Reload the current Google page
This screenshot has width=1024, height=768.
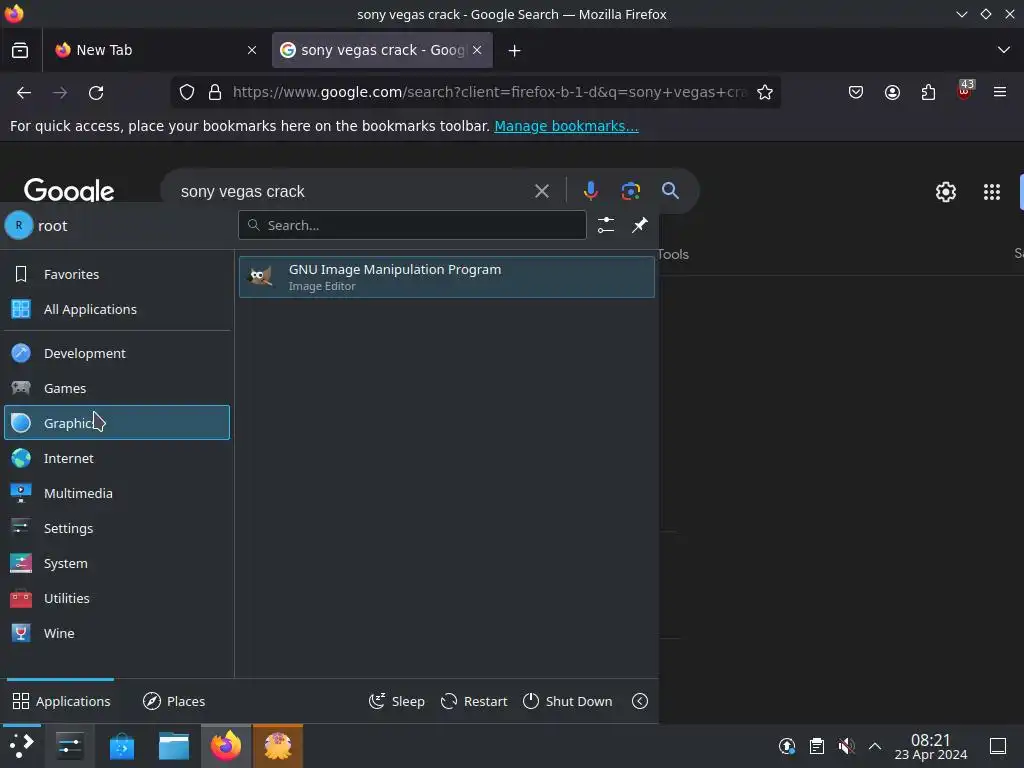click(x=96, y=93)
